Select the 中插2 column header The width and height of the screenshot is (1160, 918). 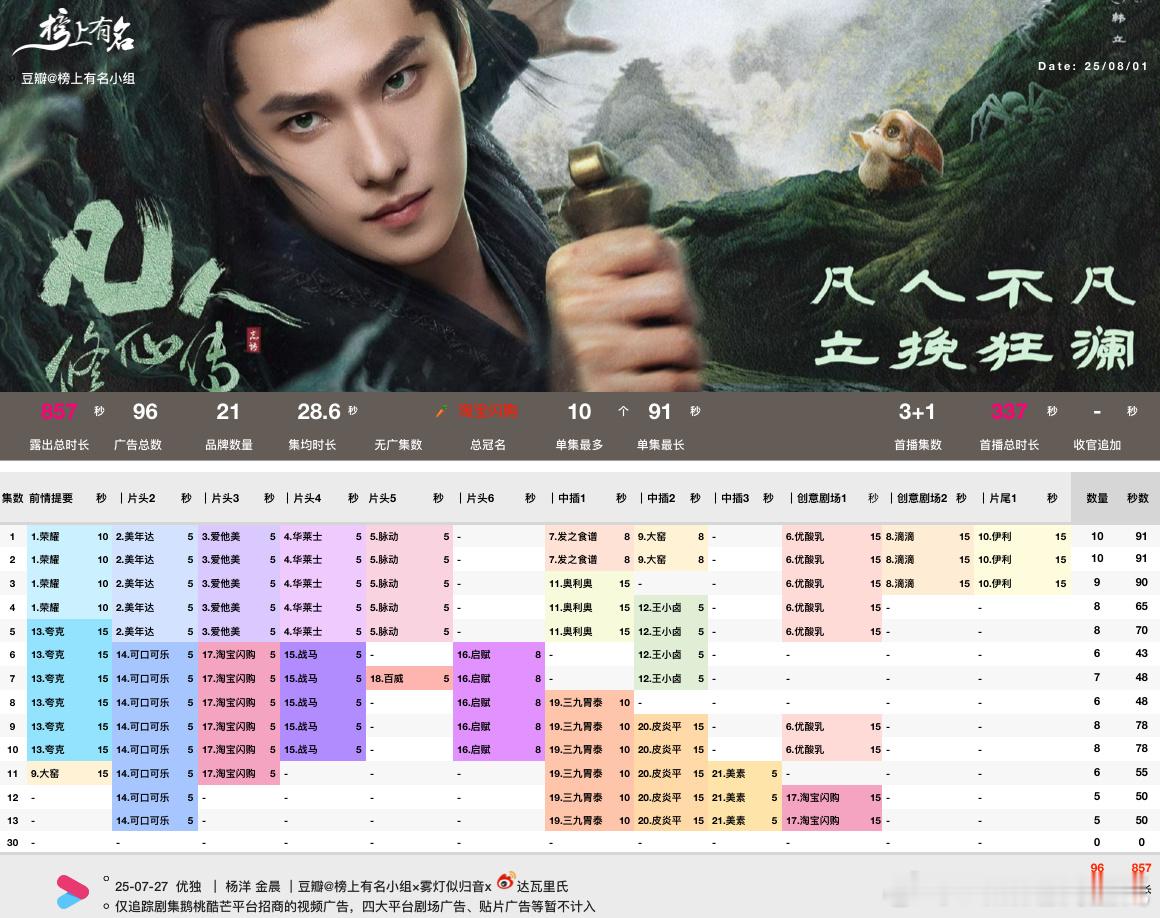[661, 498]
